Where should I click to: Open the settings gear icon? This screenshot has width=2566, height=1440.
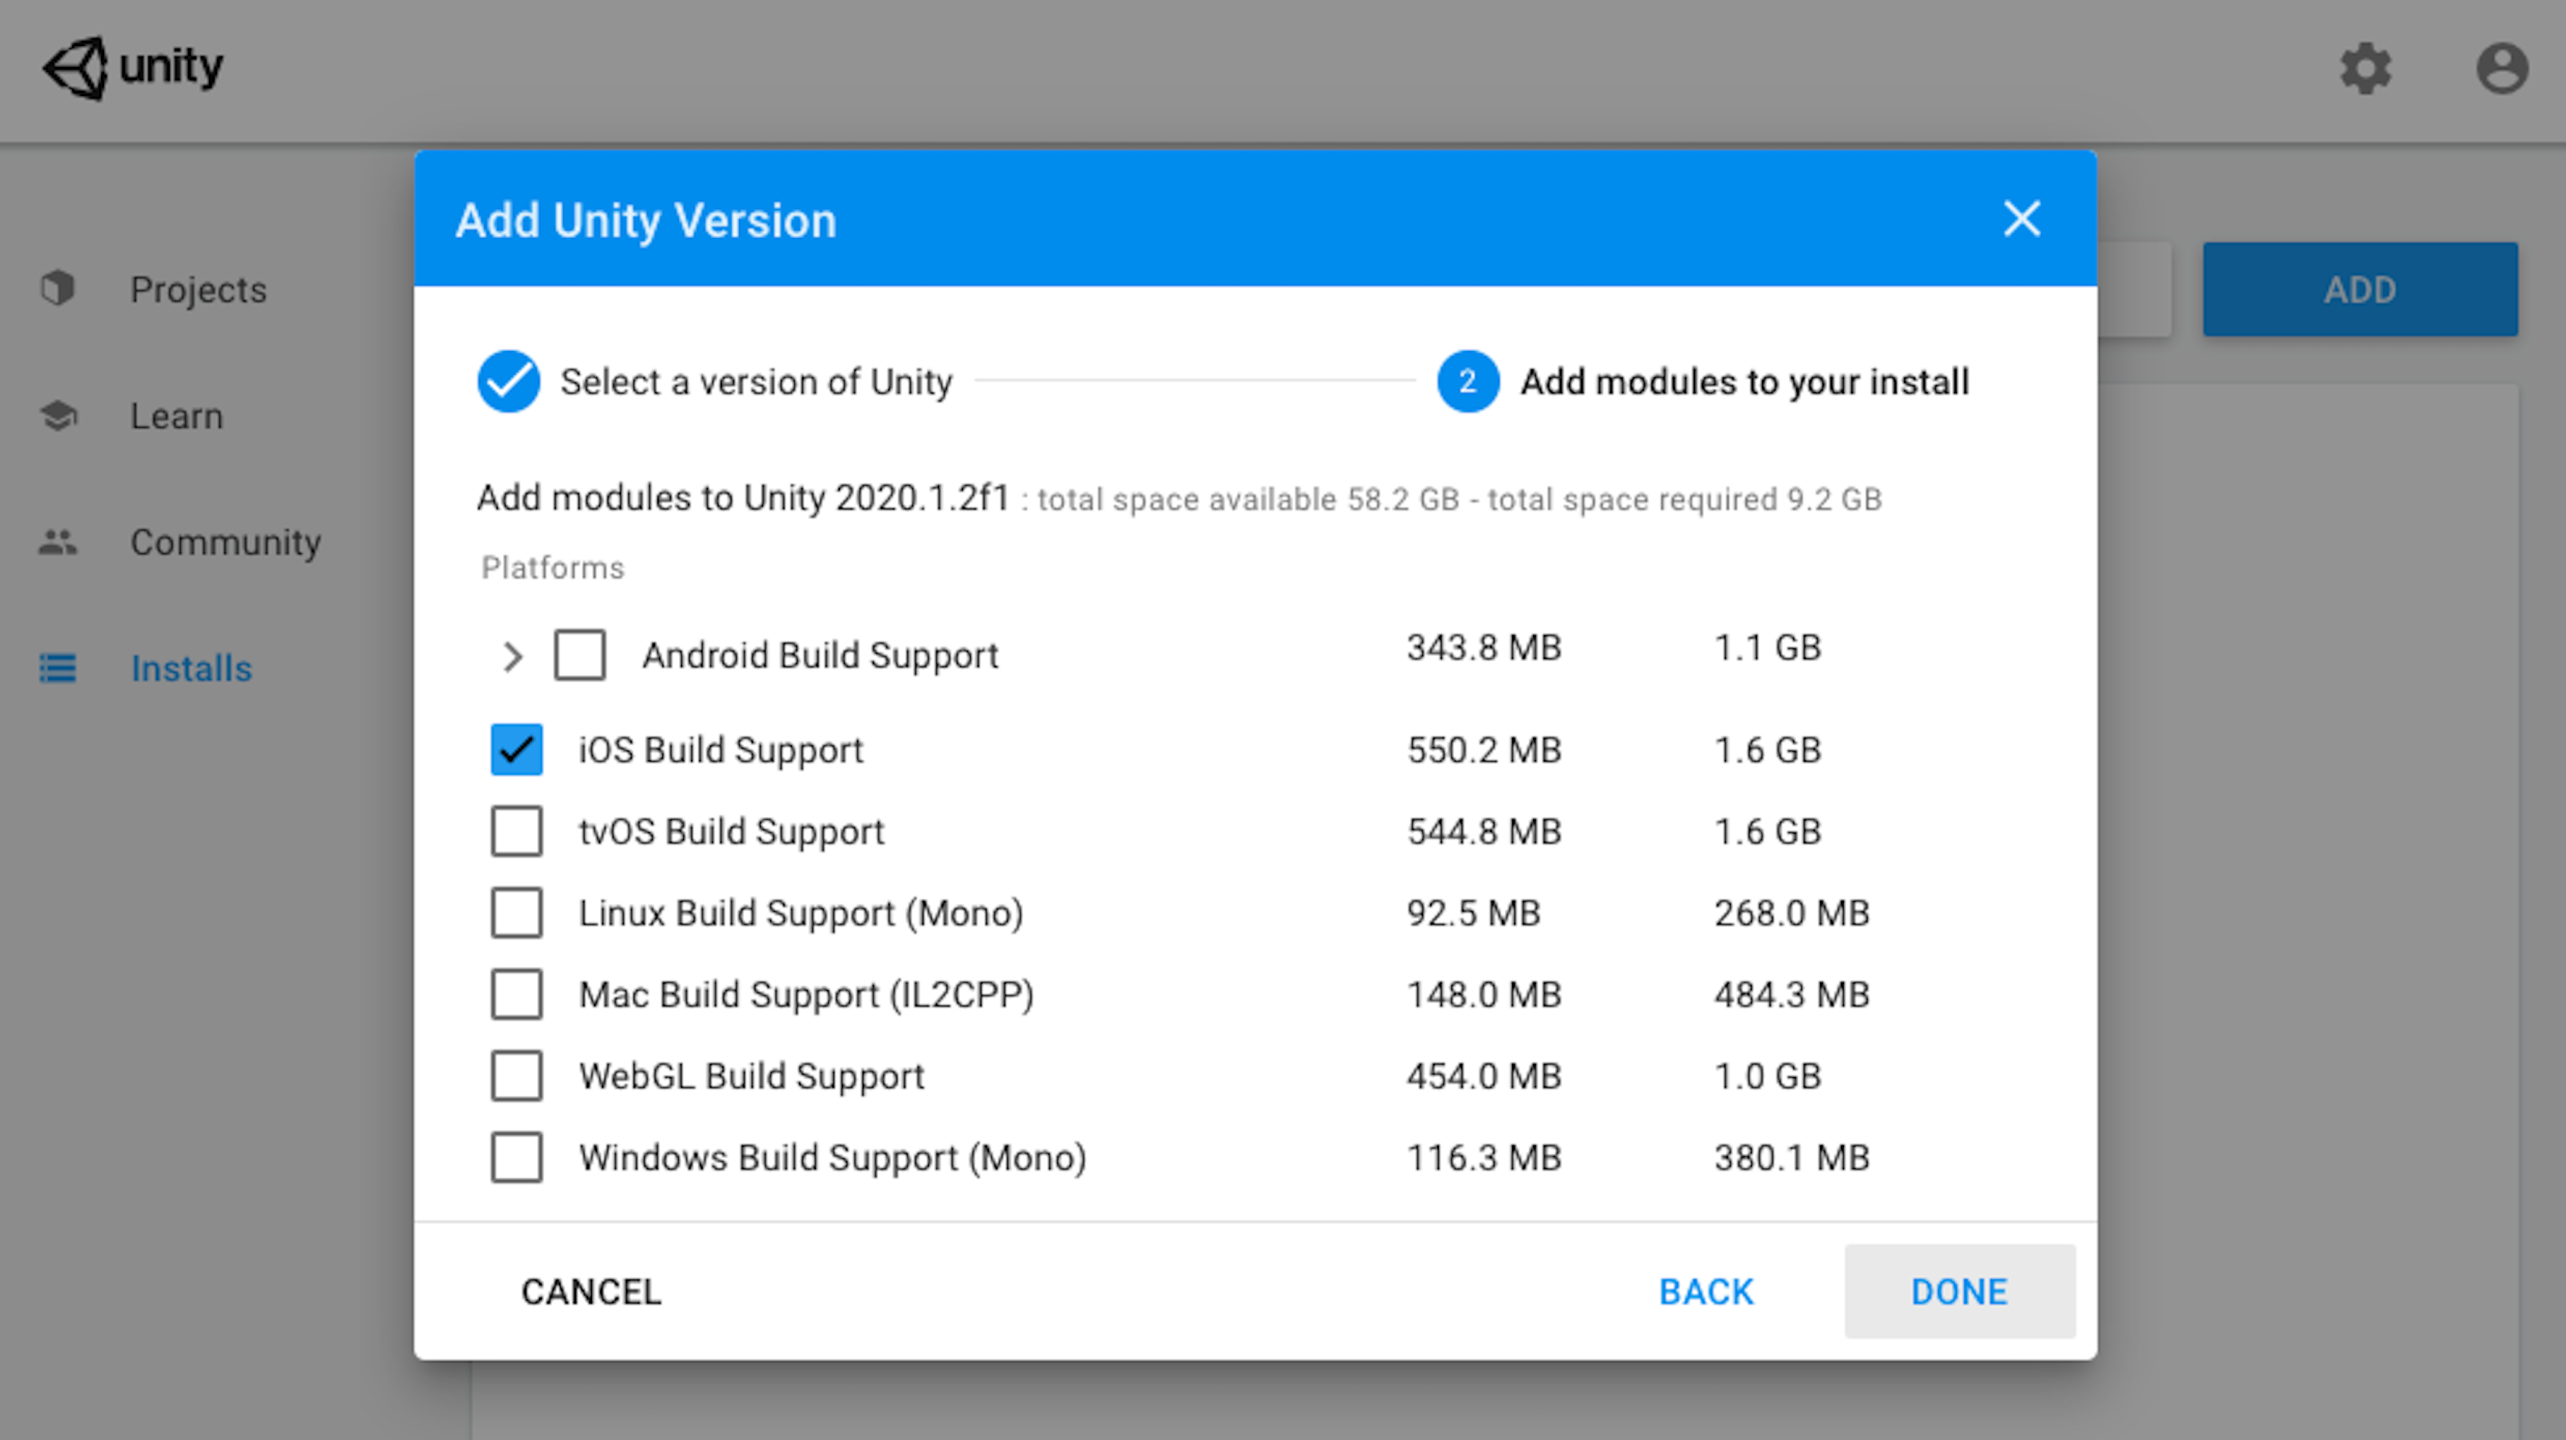point(2365,68)
